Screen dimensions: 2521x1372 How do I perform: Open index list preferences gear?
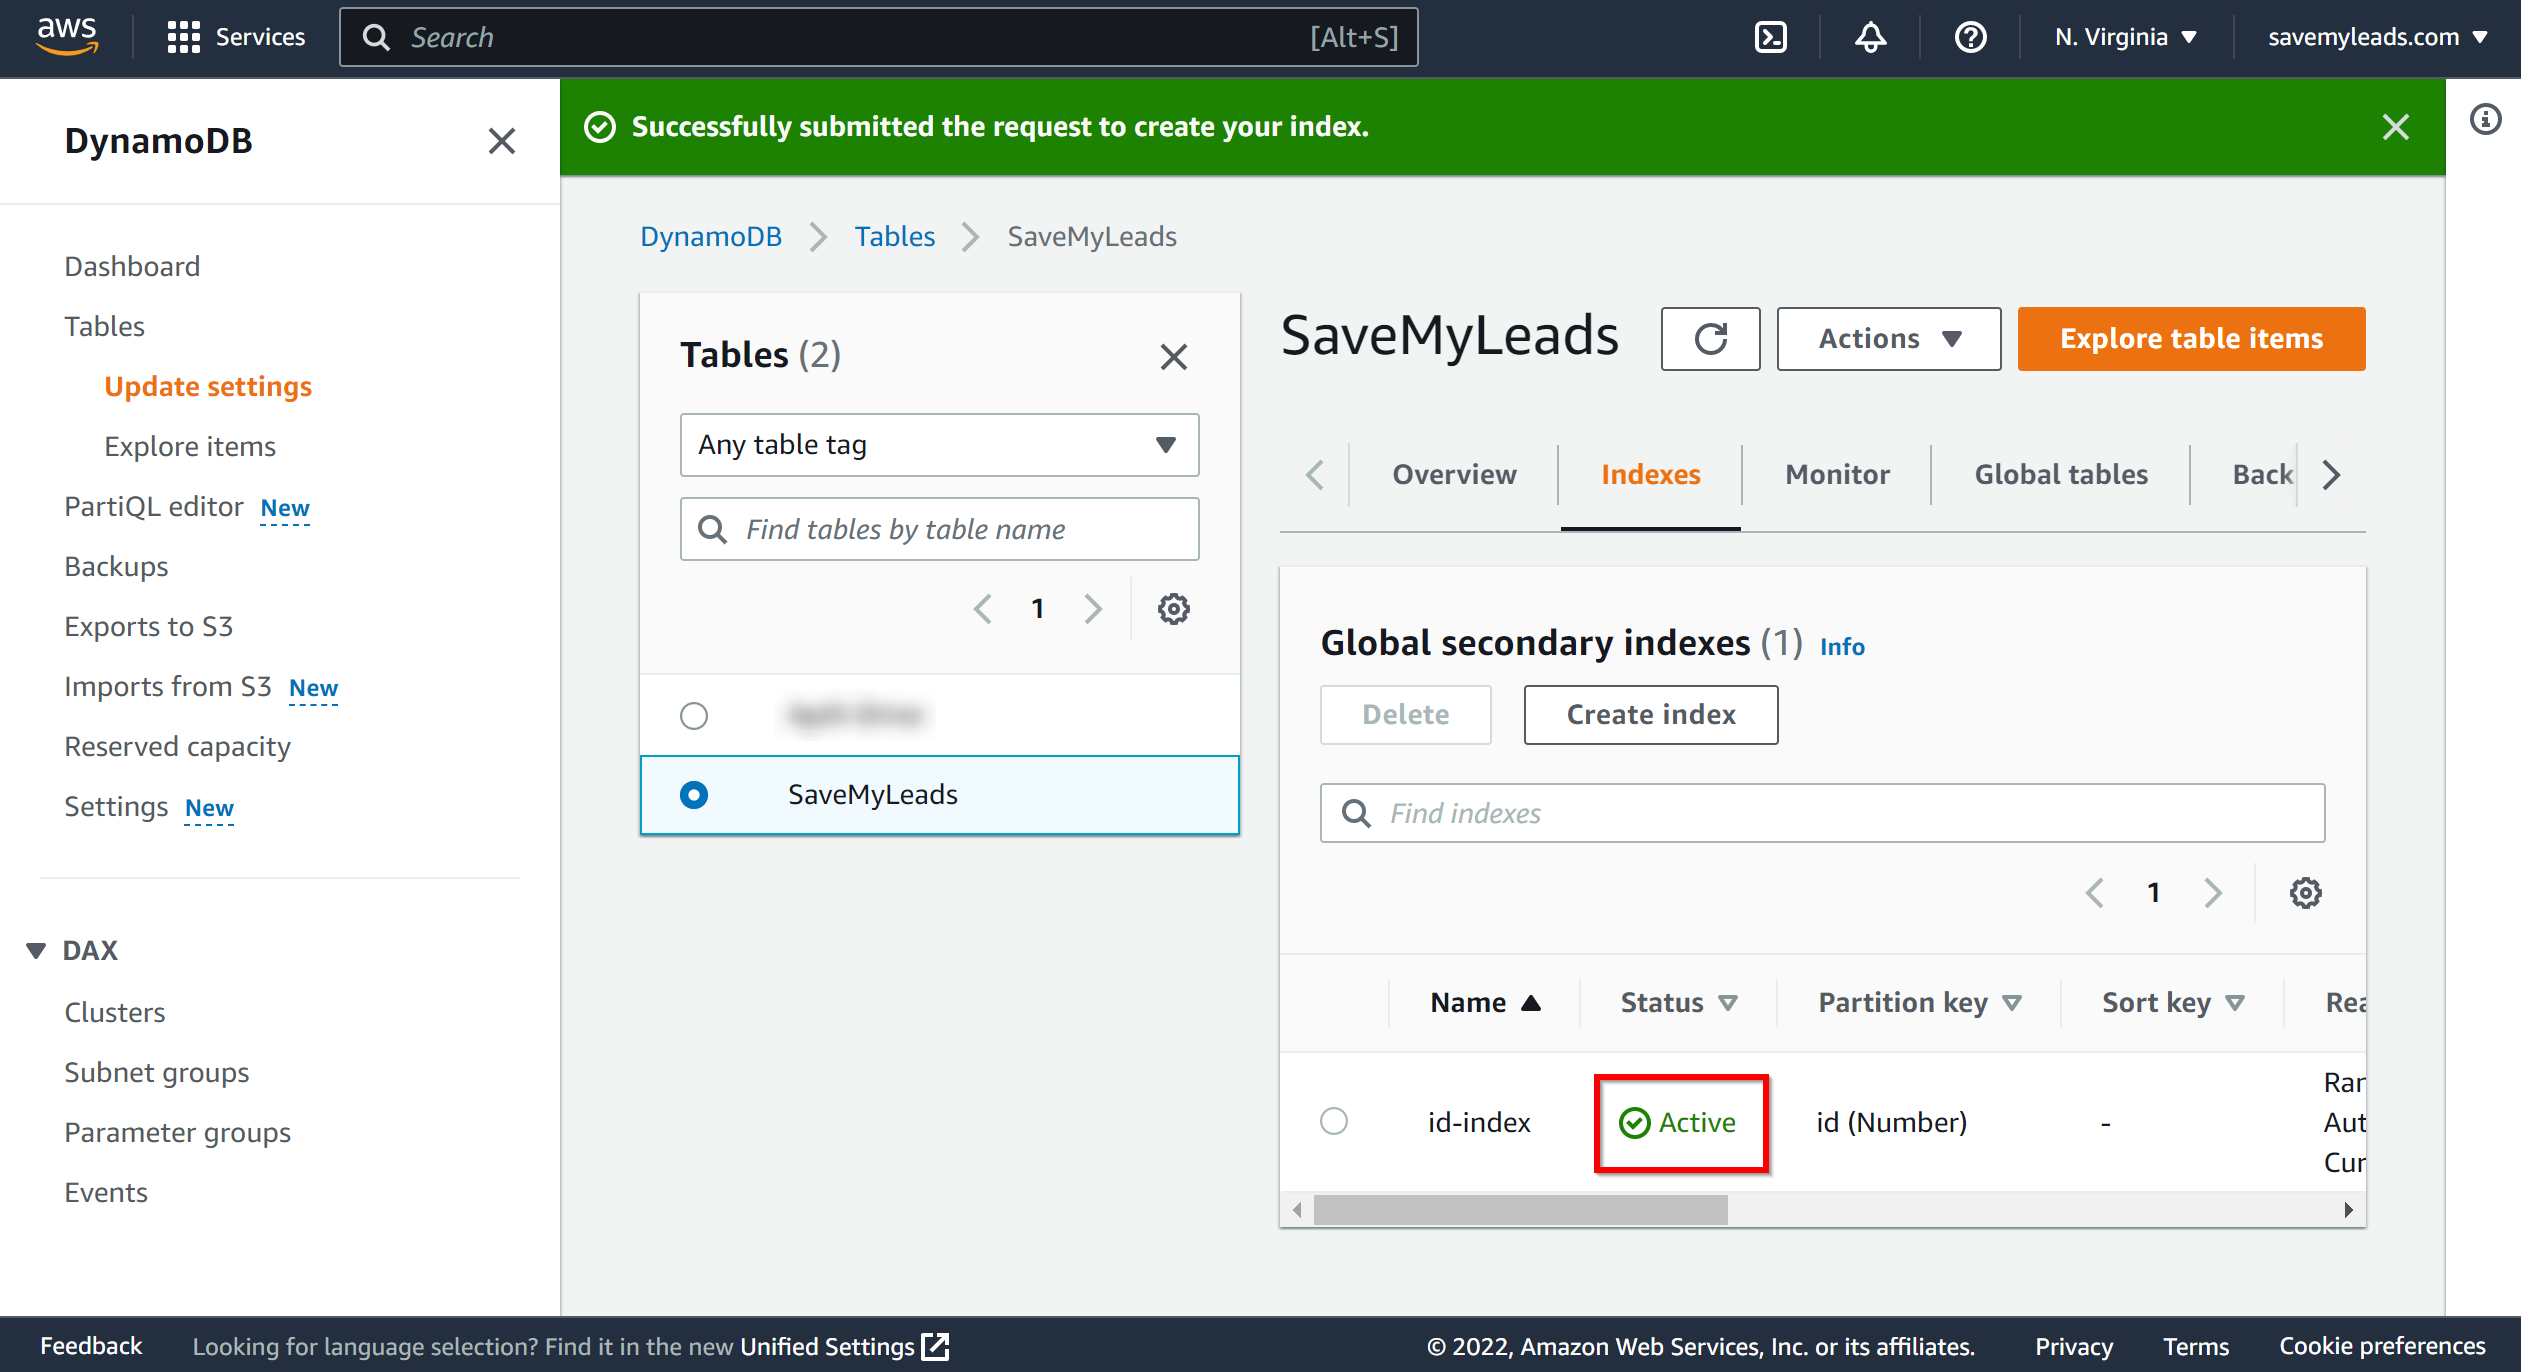pyautogui.click(x=2305, y=892)
